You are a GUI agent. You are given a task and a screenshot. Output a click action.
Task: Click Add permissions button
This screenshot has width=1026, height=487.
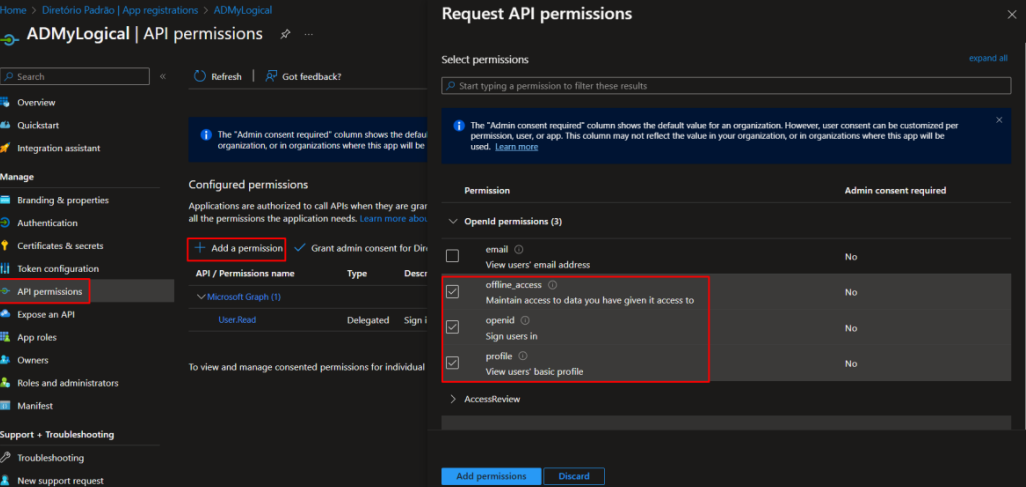pos(491,476)
